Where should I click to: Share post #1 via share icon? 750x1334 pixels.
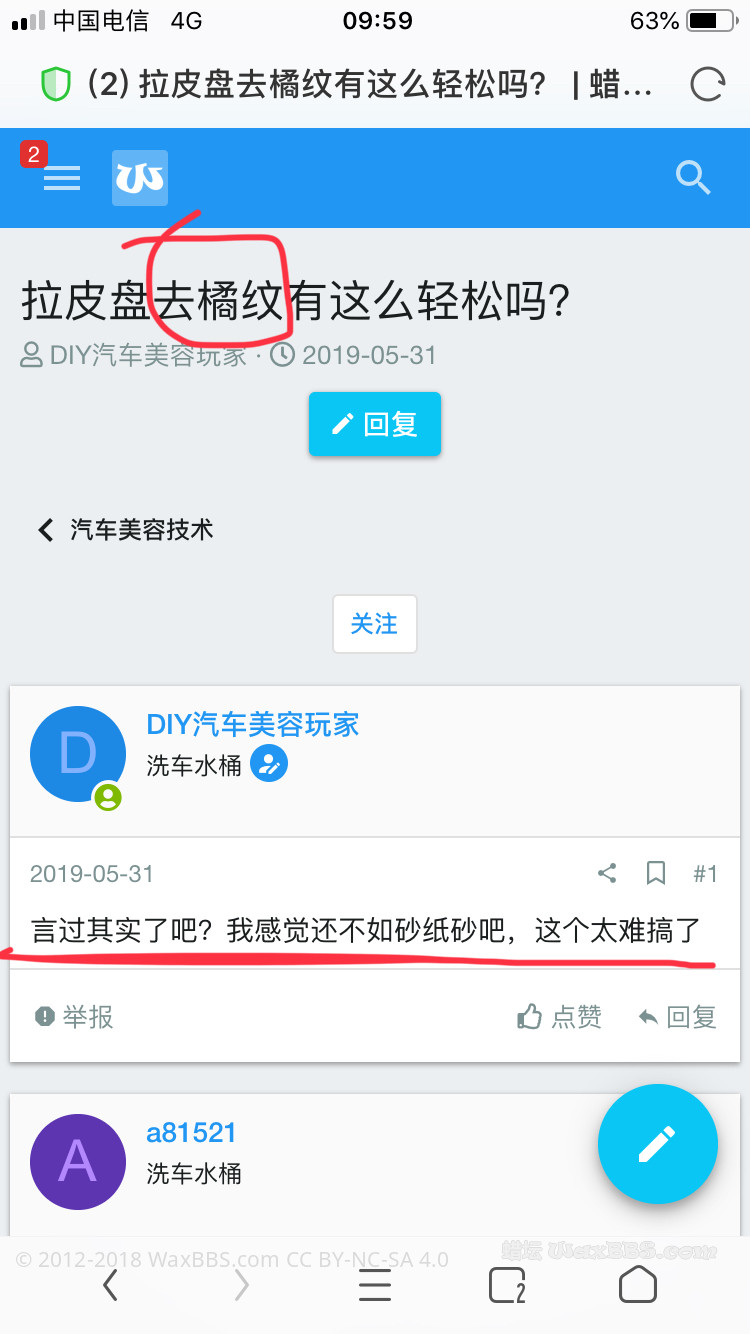pos(607,873)
